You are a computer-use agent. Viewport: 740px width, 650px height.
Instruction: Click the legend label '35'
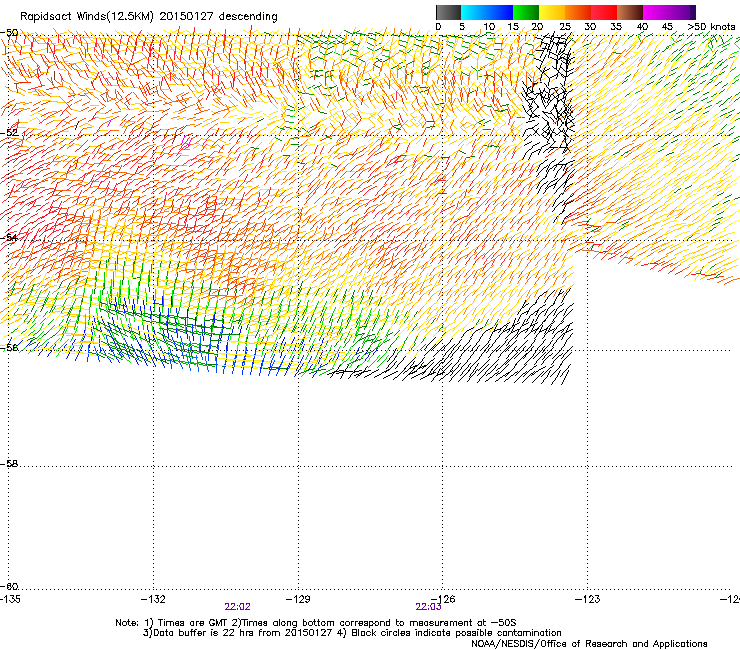coord(616,27)
